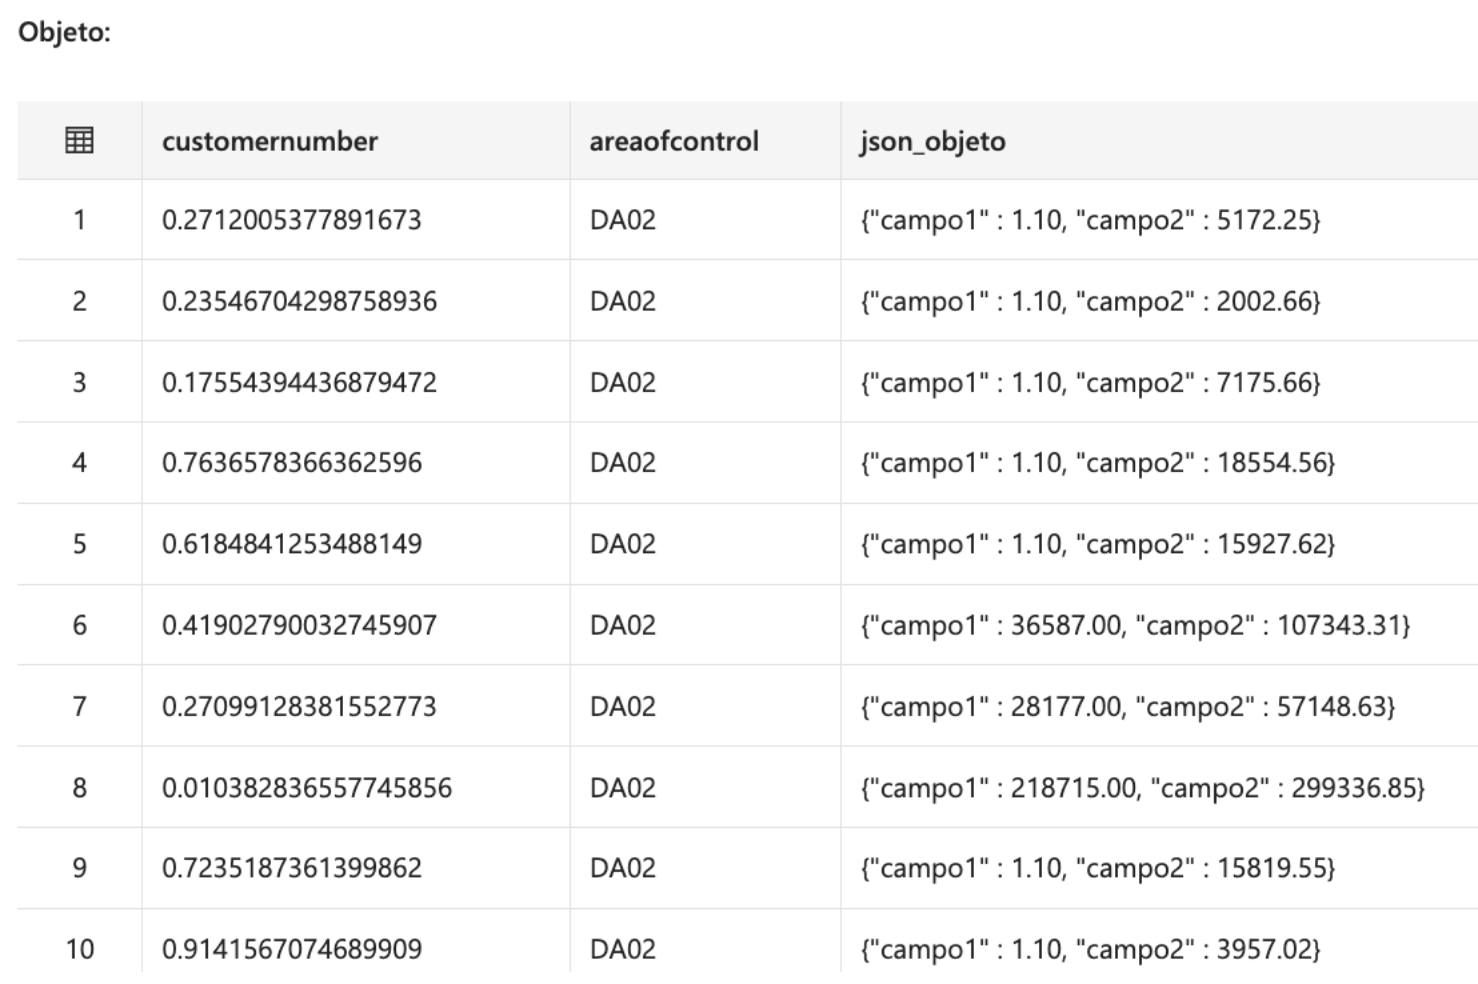Click the areaofcontrol column header
The height and width of the screenshot is (984, 1478).
pos(673,141)
